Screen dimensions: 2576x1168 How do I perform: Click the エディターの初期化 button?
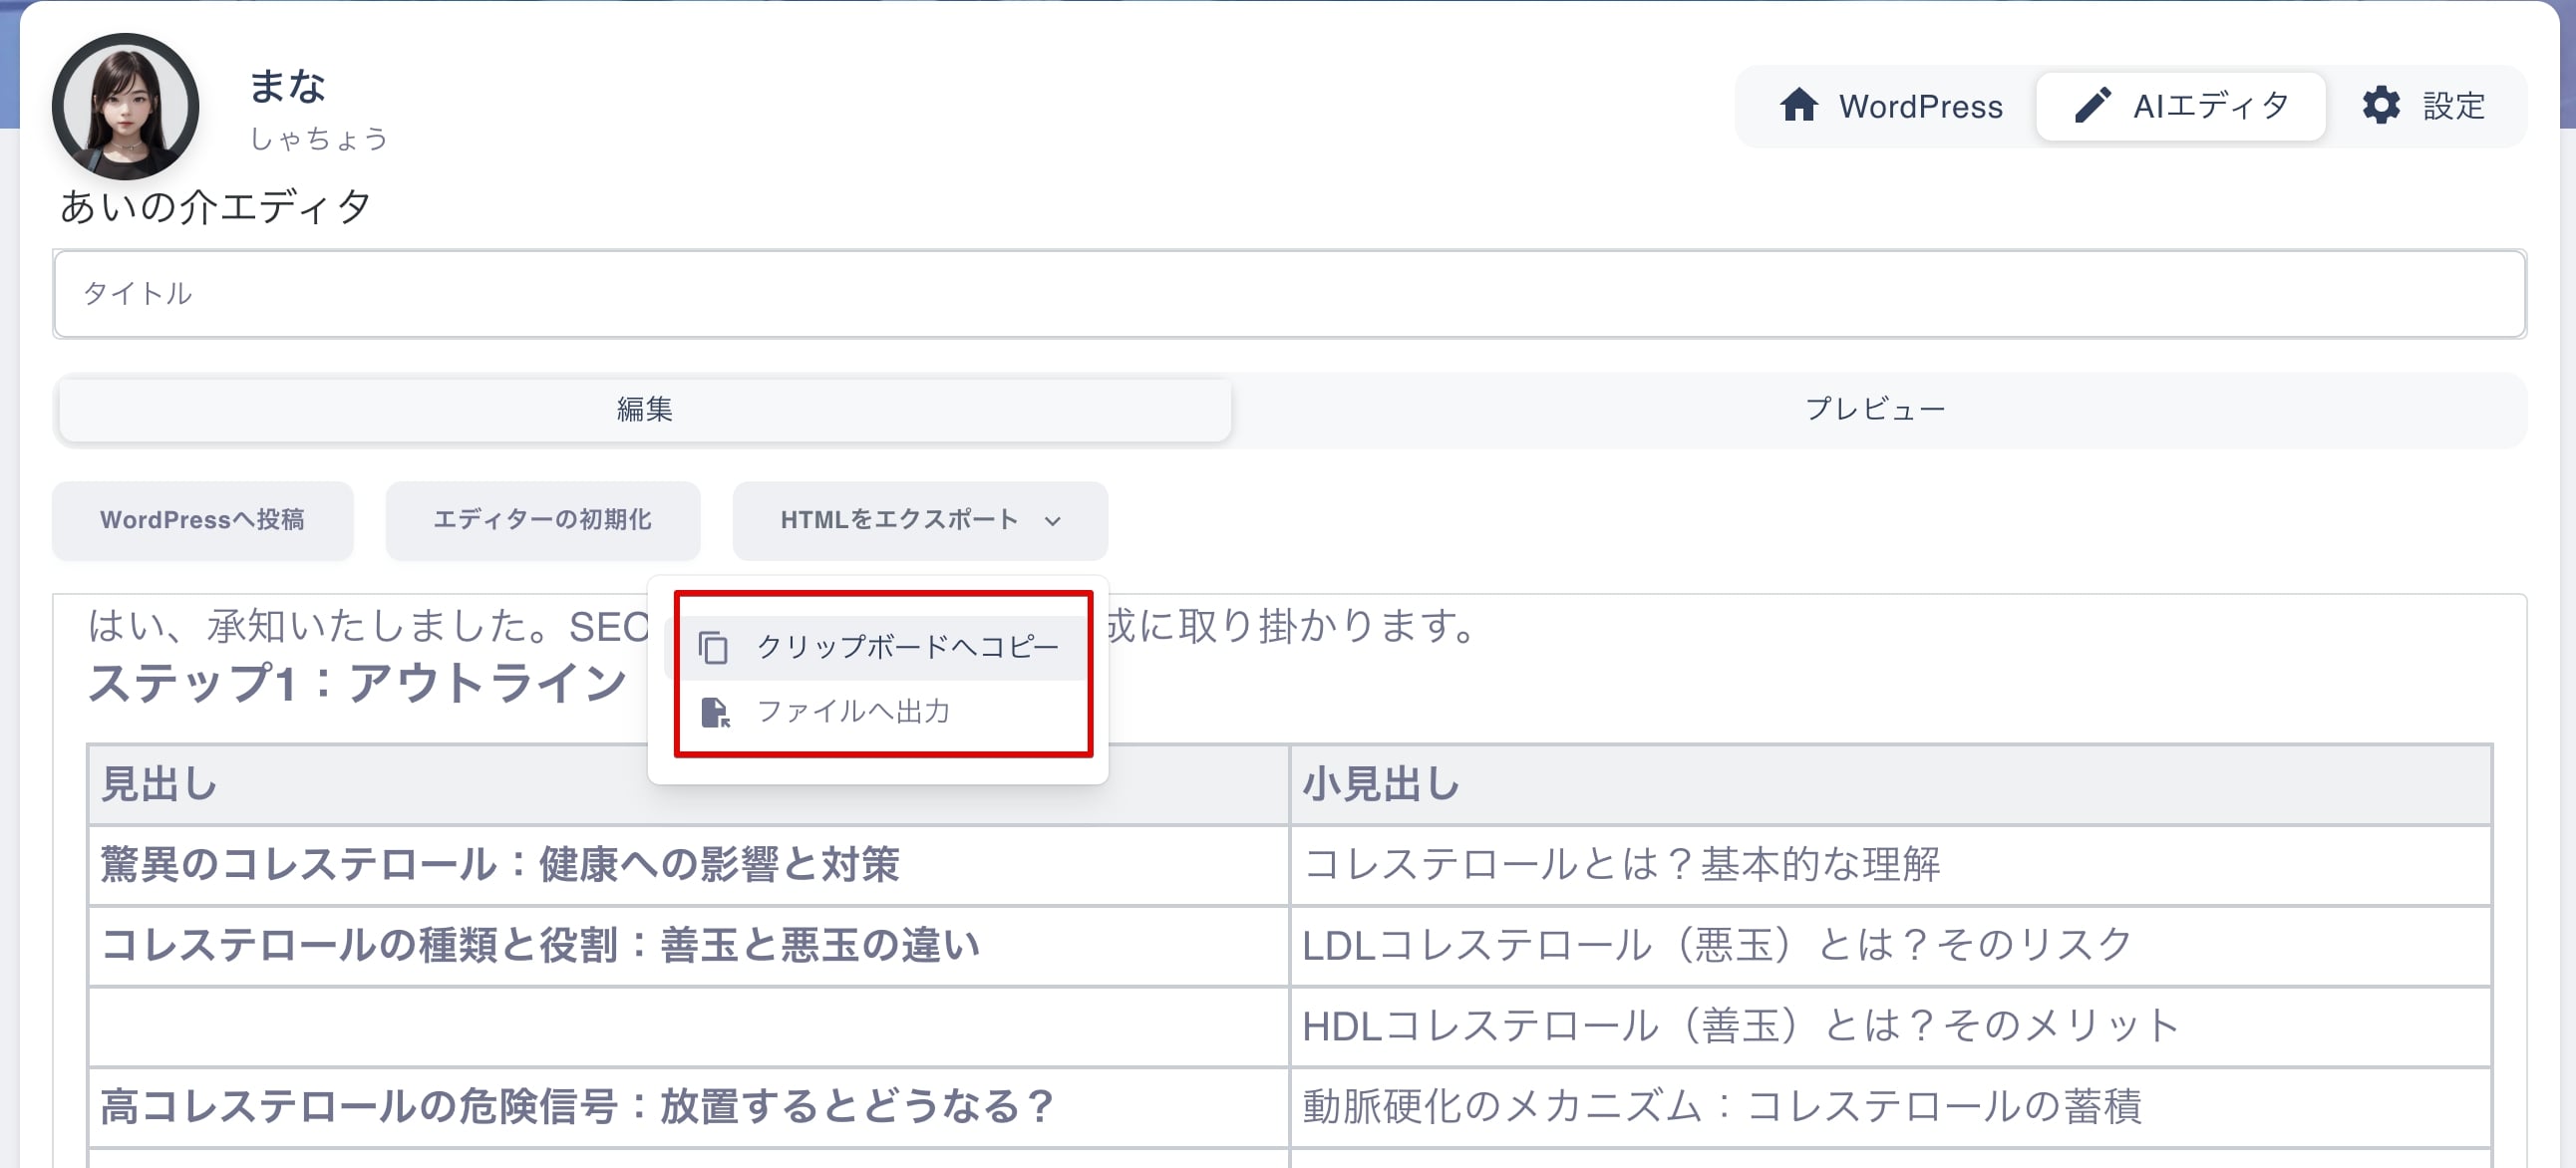click(543, 521)
